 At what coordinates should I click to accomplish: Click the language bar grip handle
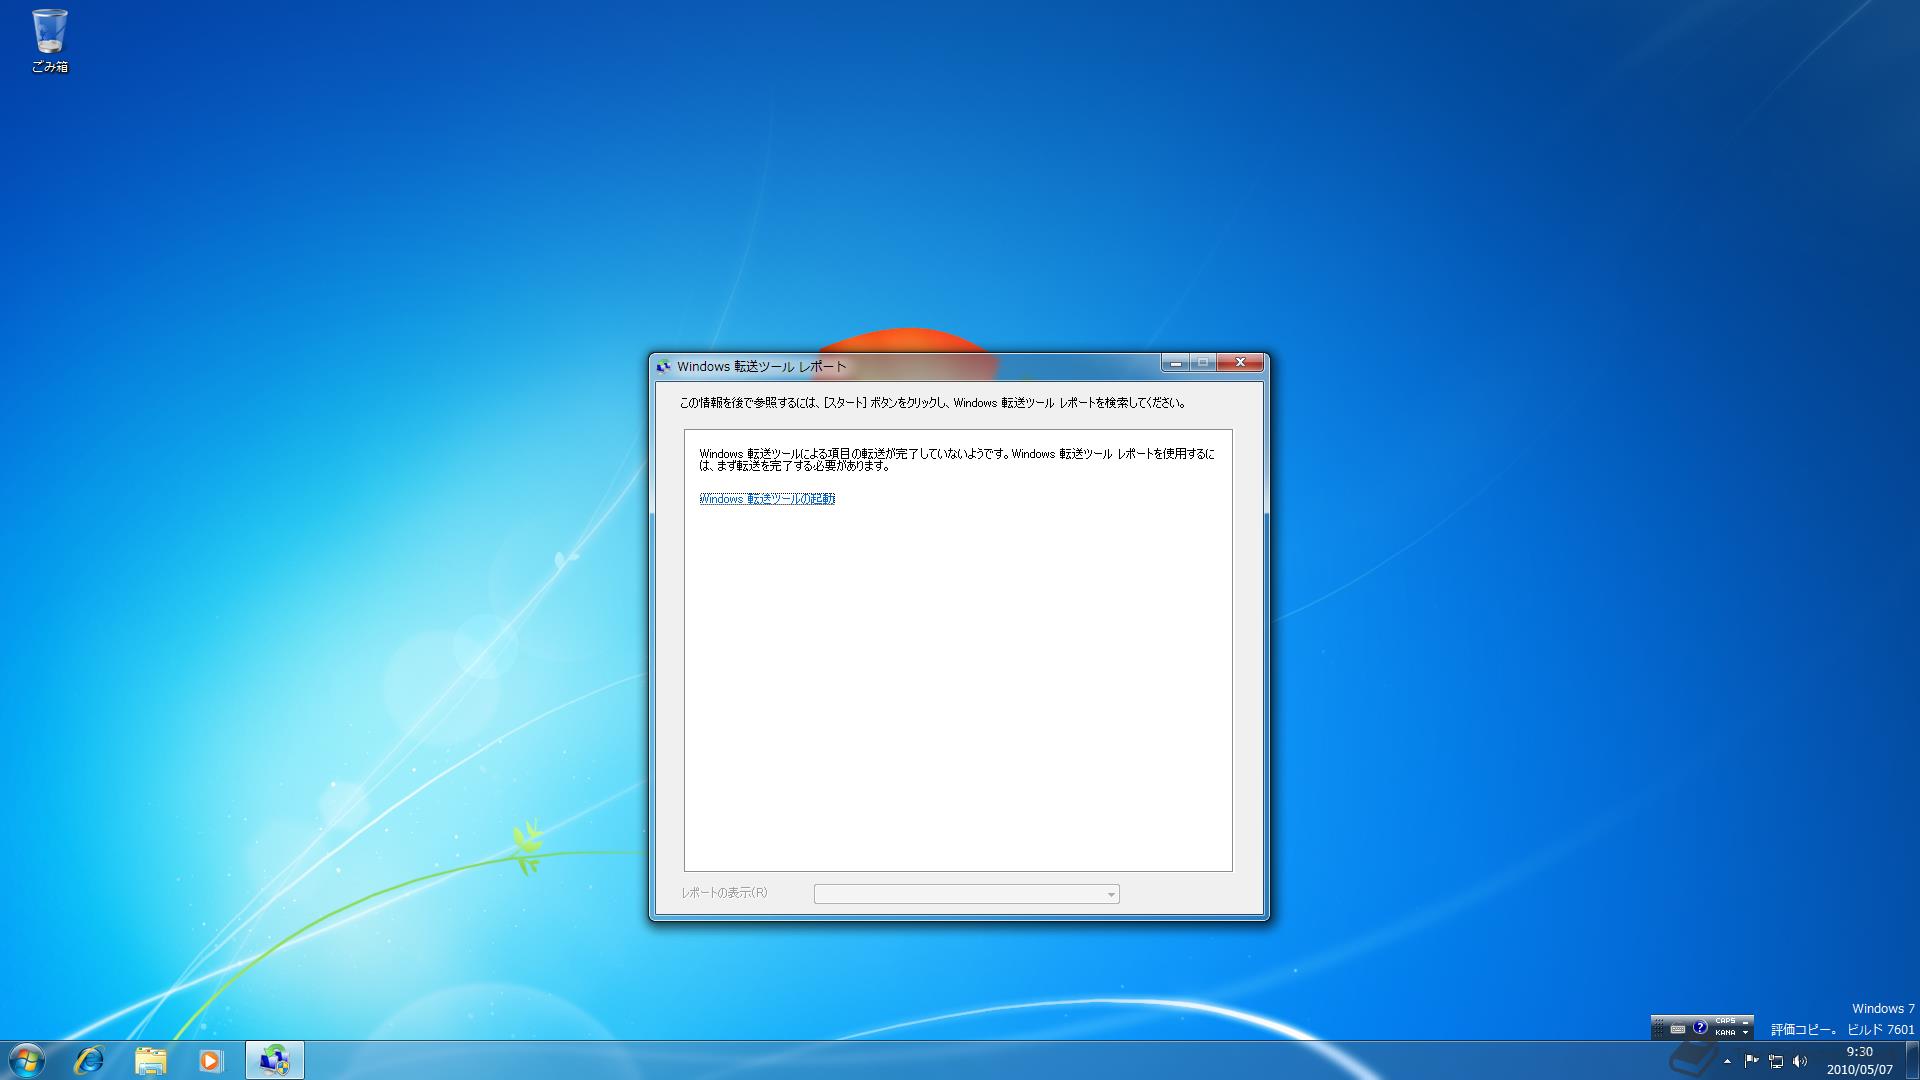(1659, 1028)
